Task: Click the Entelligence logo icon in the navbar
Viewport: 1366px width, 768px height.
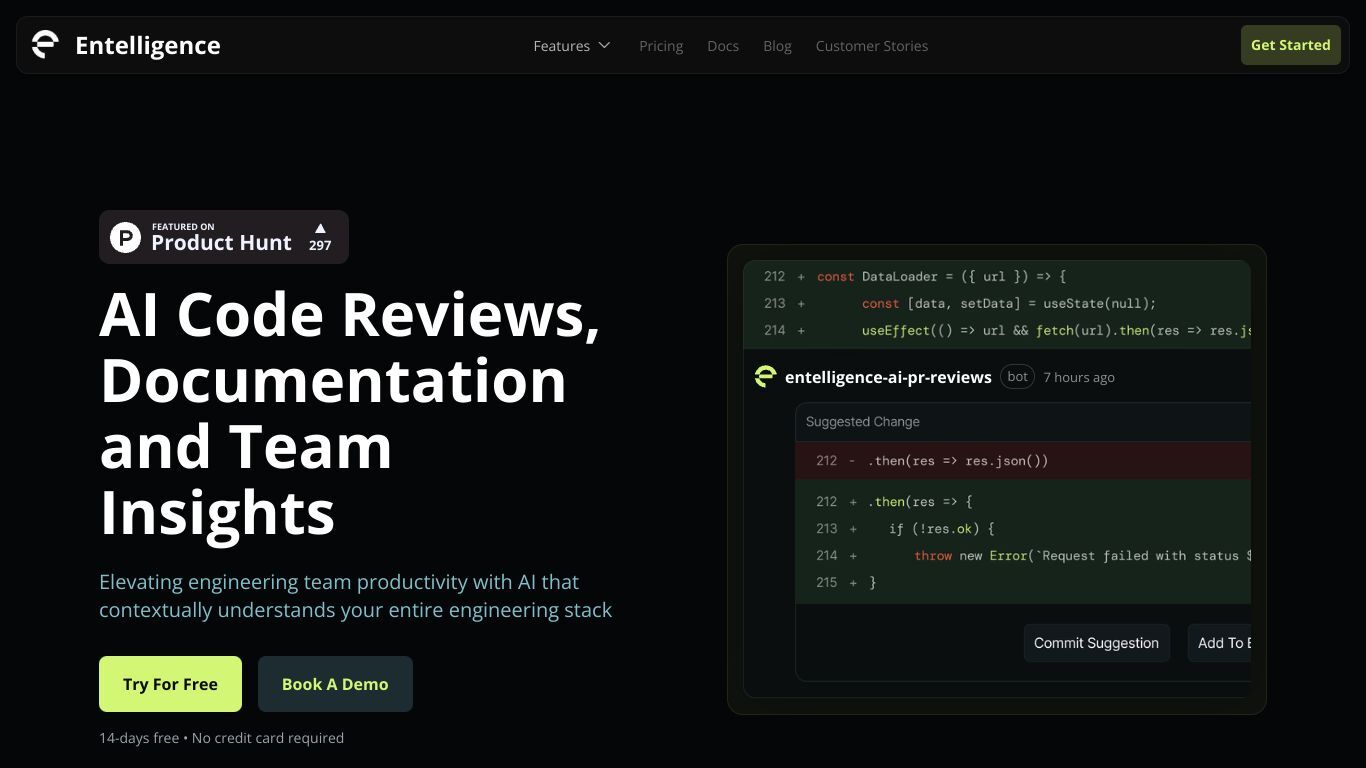Action: [x=45, y=45]
